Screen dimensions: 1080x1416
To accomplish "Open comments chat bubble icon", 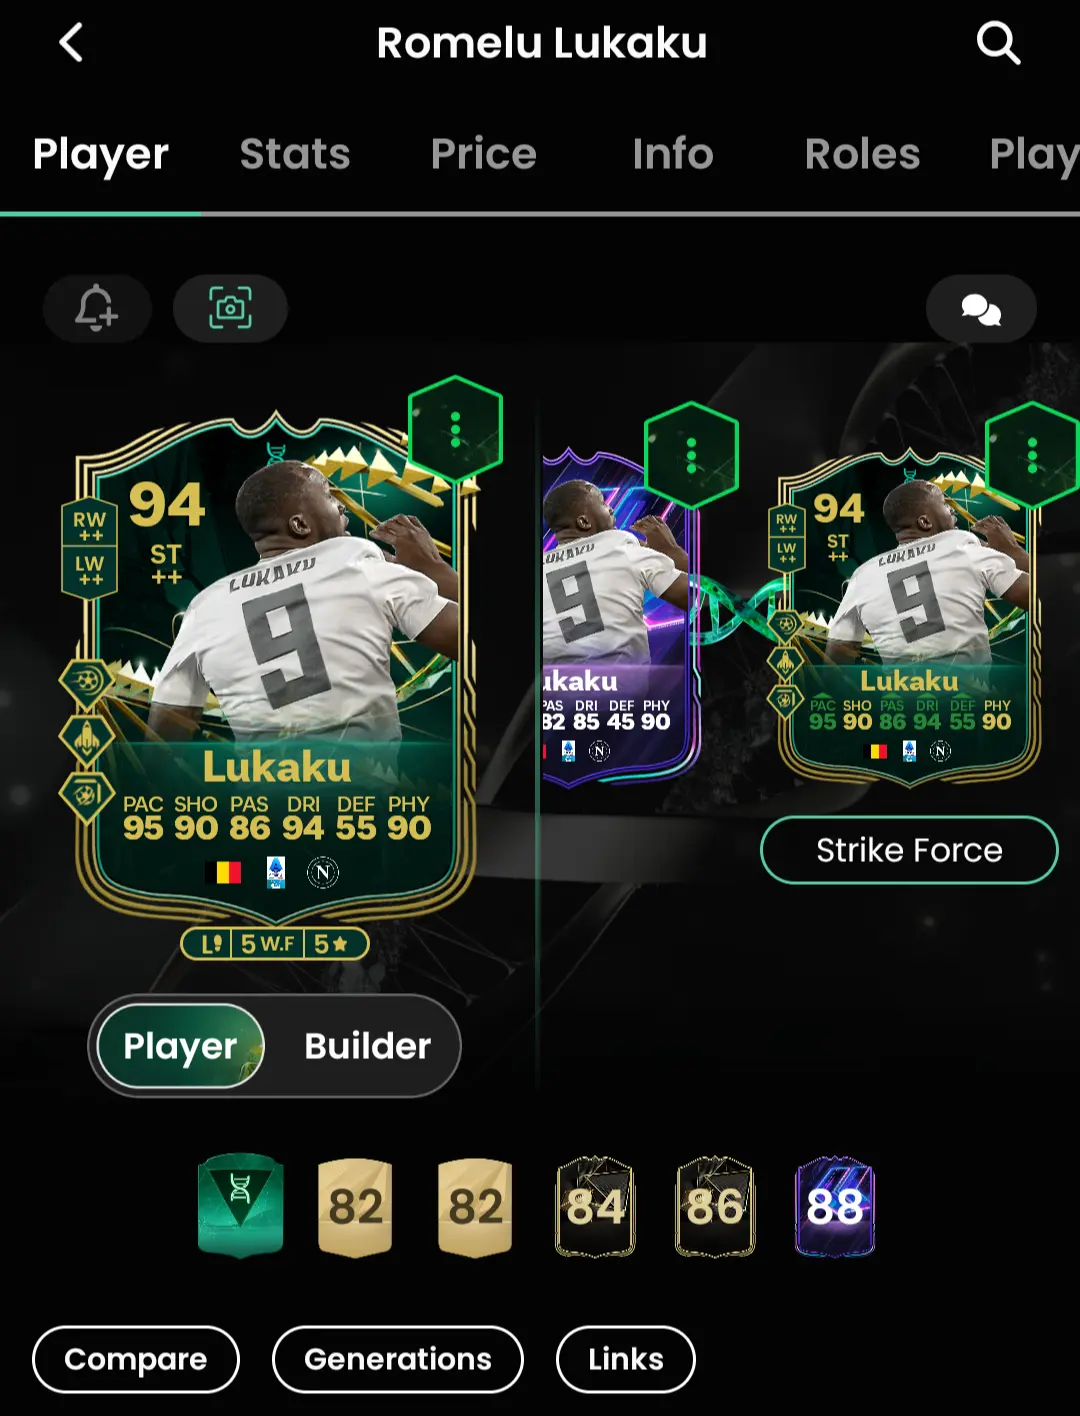I will 981,309.
